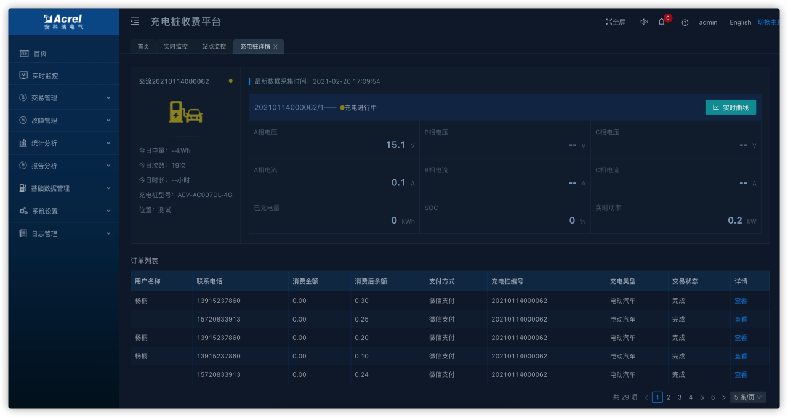
Task: Collapse the sidebar with the hamburger icon
Action: point(136,21)
